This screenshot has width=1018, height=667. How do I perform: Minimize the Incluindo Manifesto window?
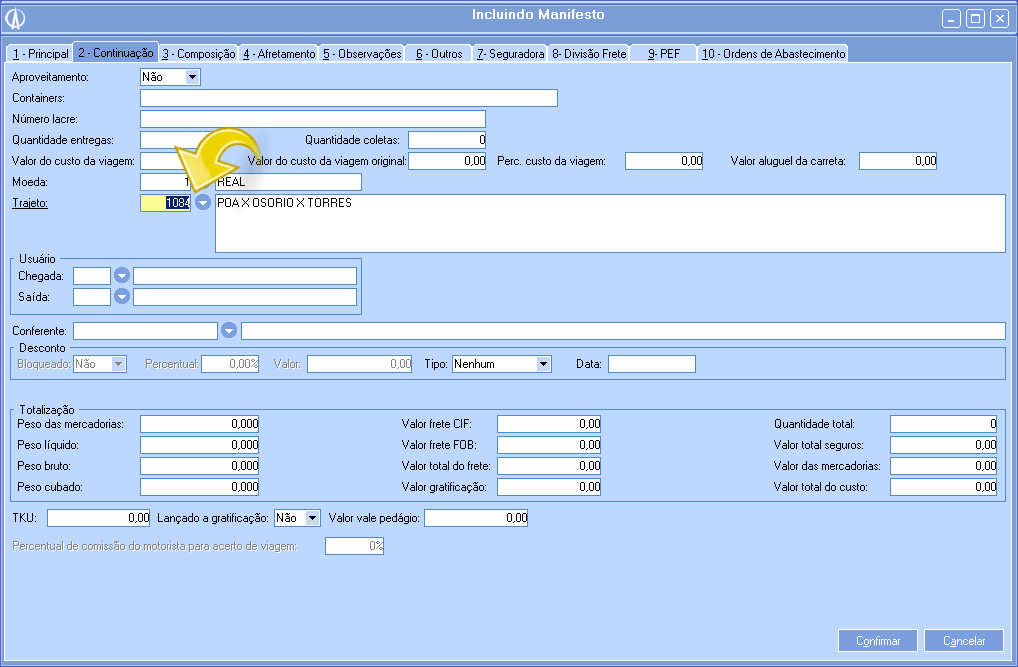click(951, 18)
